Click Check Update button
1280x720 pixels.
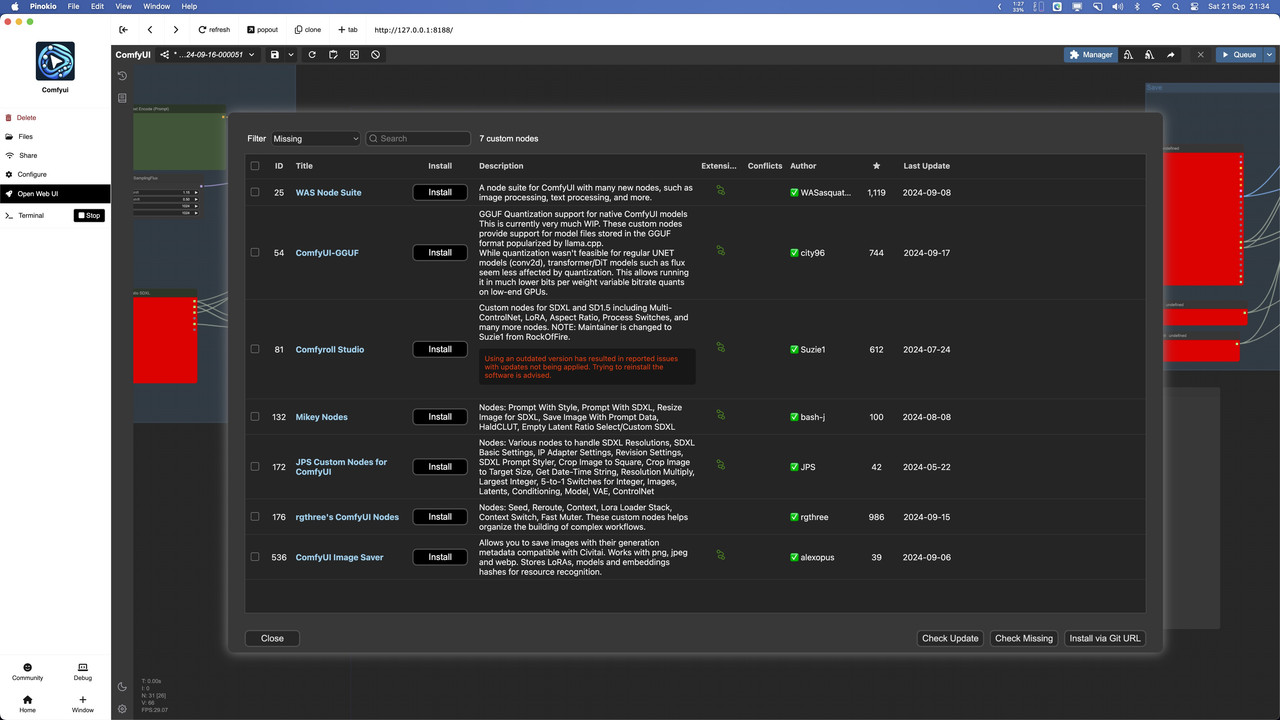click(950, 638)
